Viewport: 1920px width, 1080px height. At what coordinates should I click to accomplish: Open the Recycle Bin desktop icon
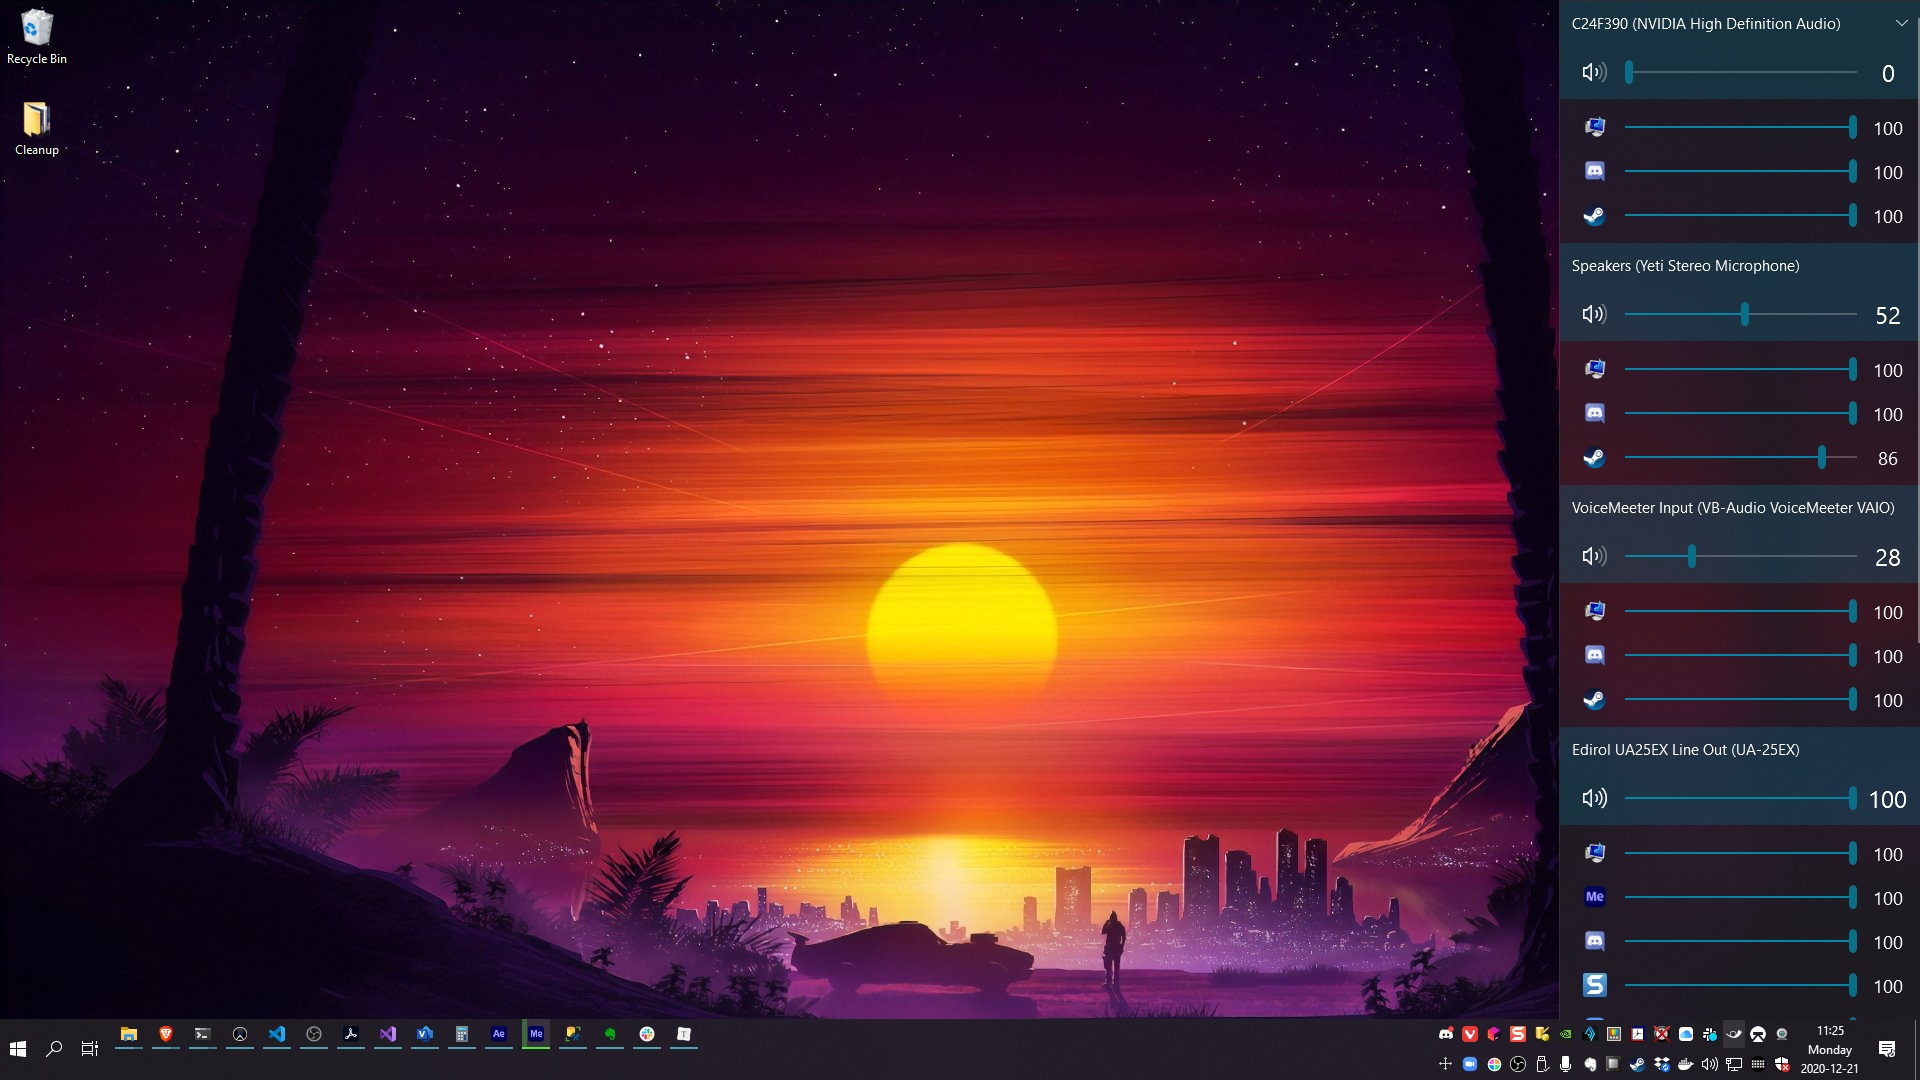pyautogui.click(x=36, y=36)
